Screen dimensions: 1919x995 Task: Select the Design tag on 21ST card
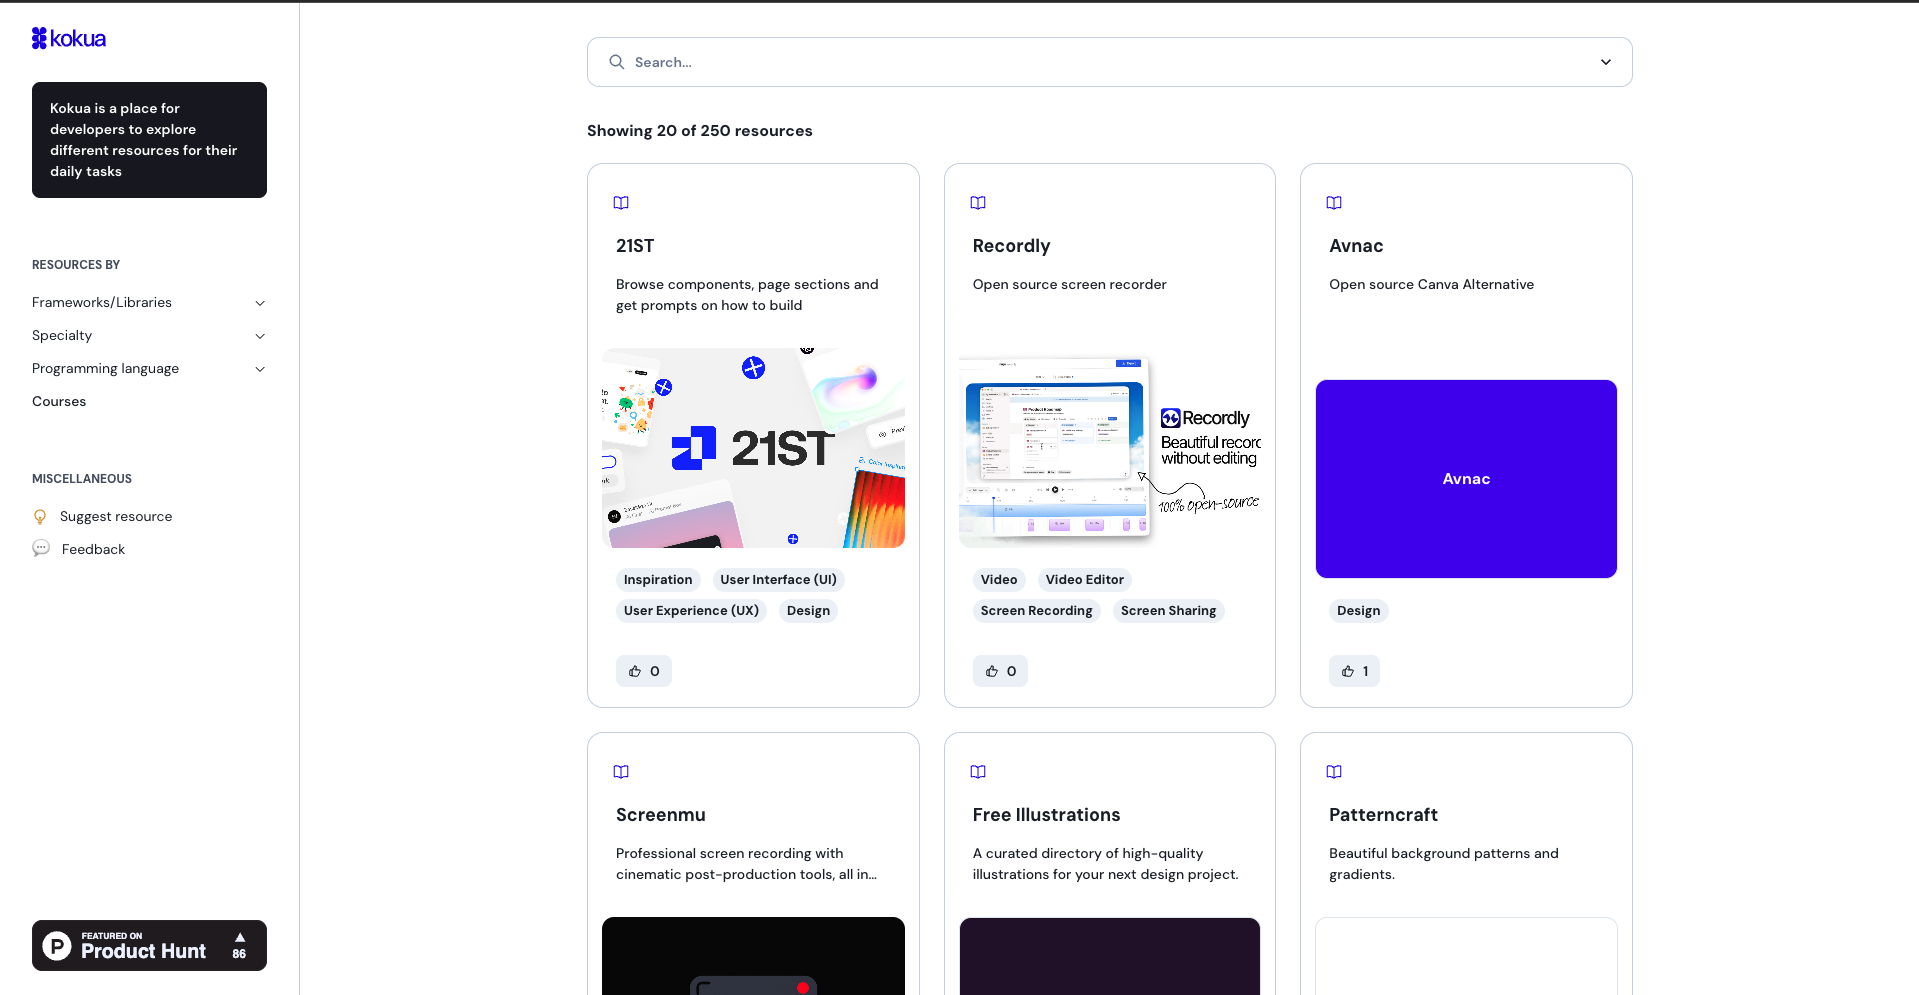tap(808, 611)
